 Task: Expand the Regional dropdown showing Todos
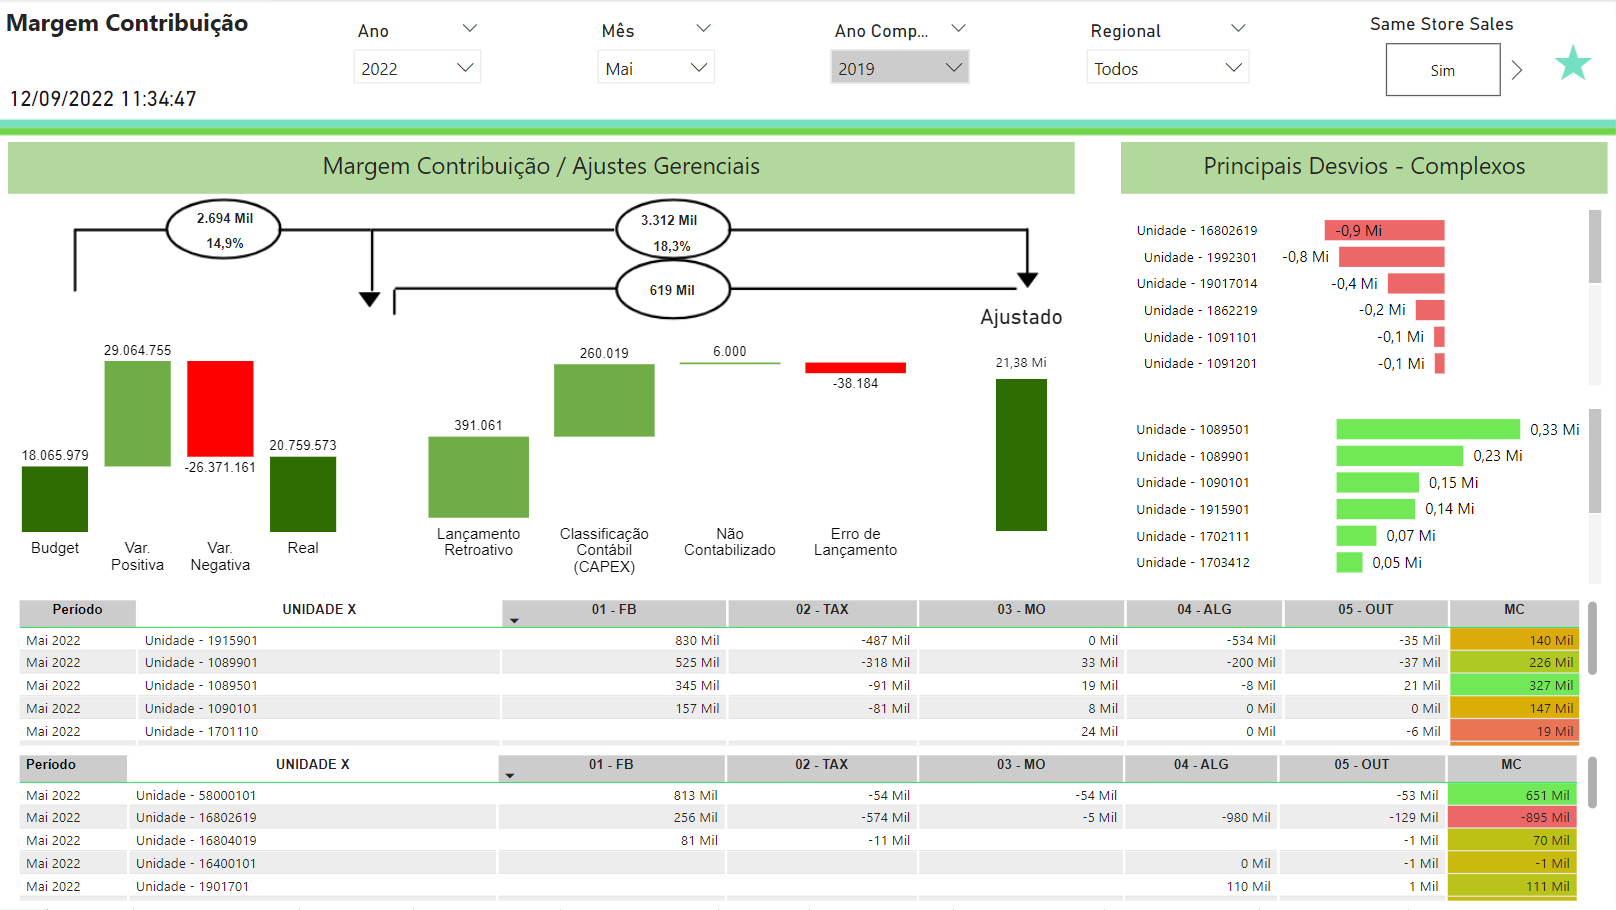point(1167,68)
